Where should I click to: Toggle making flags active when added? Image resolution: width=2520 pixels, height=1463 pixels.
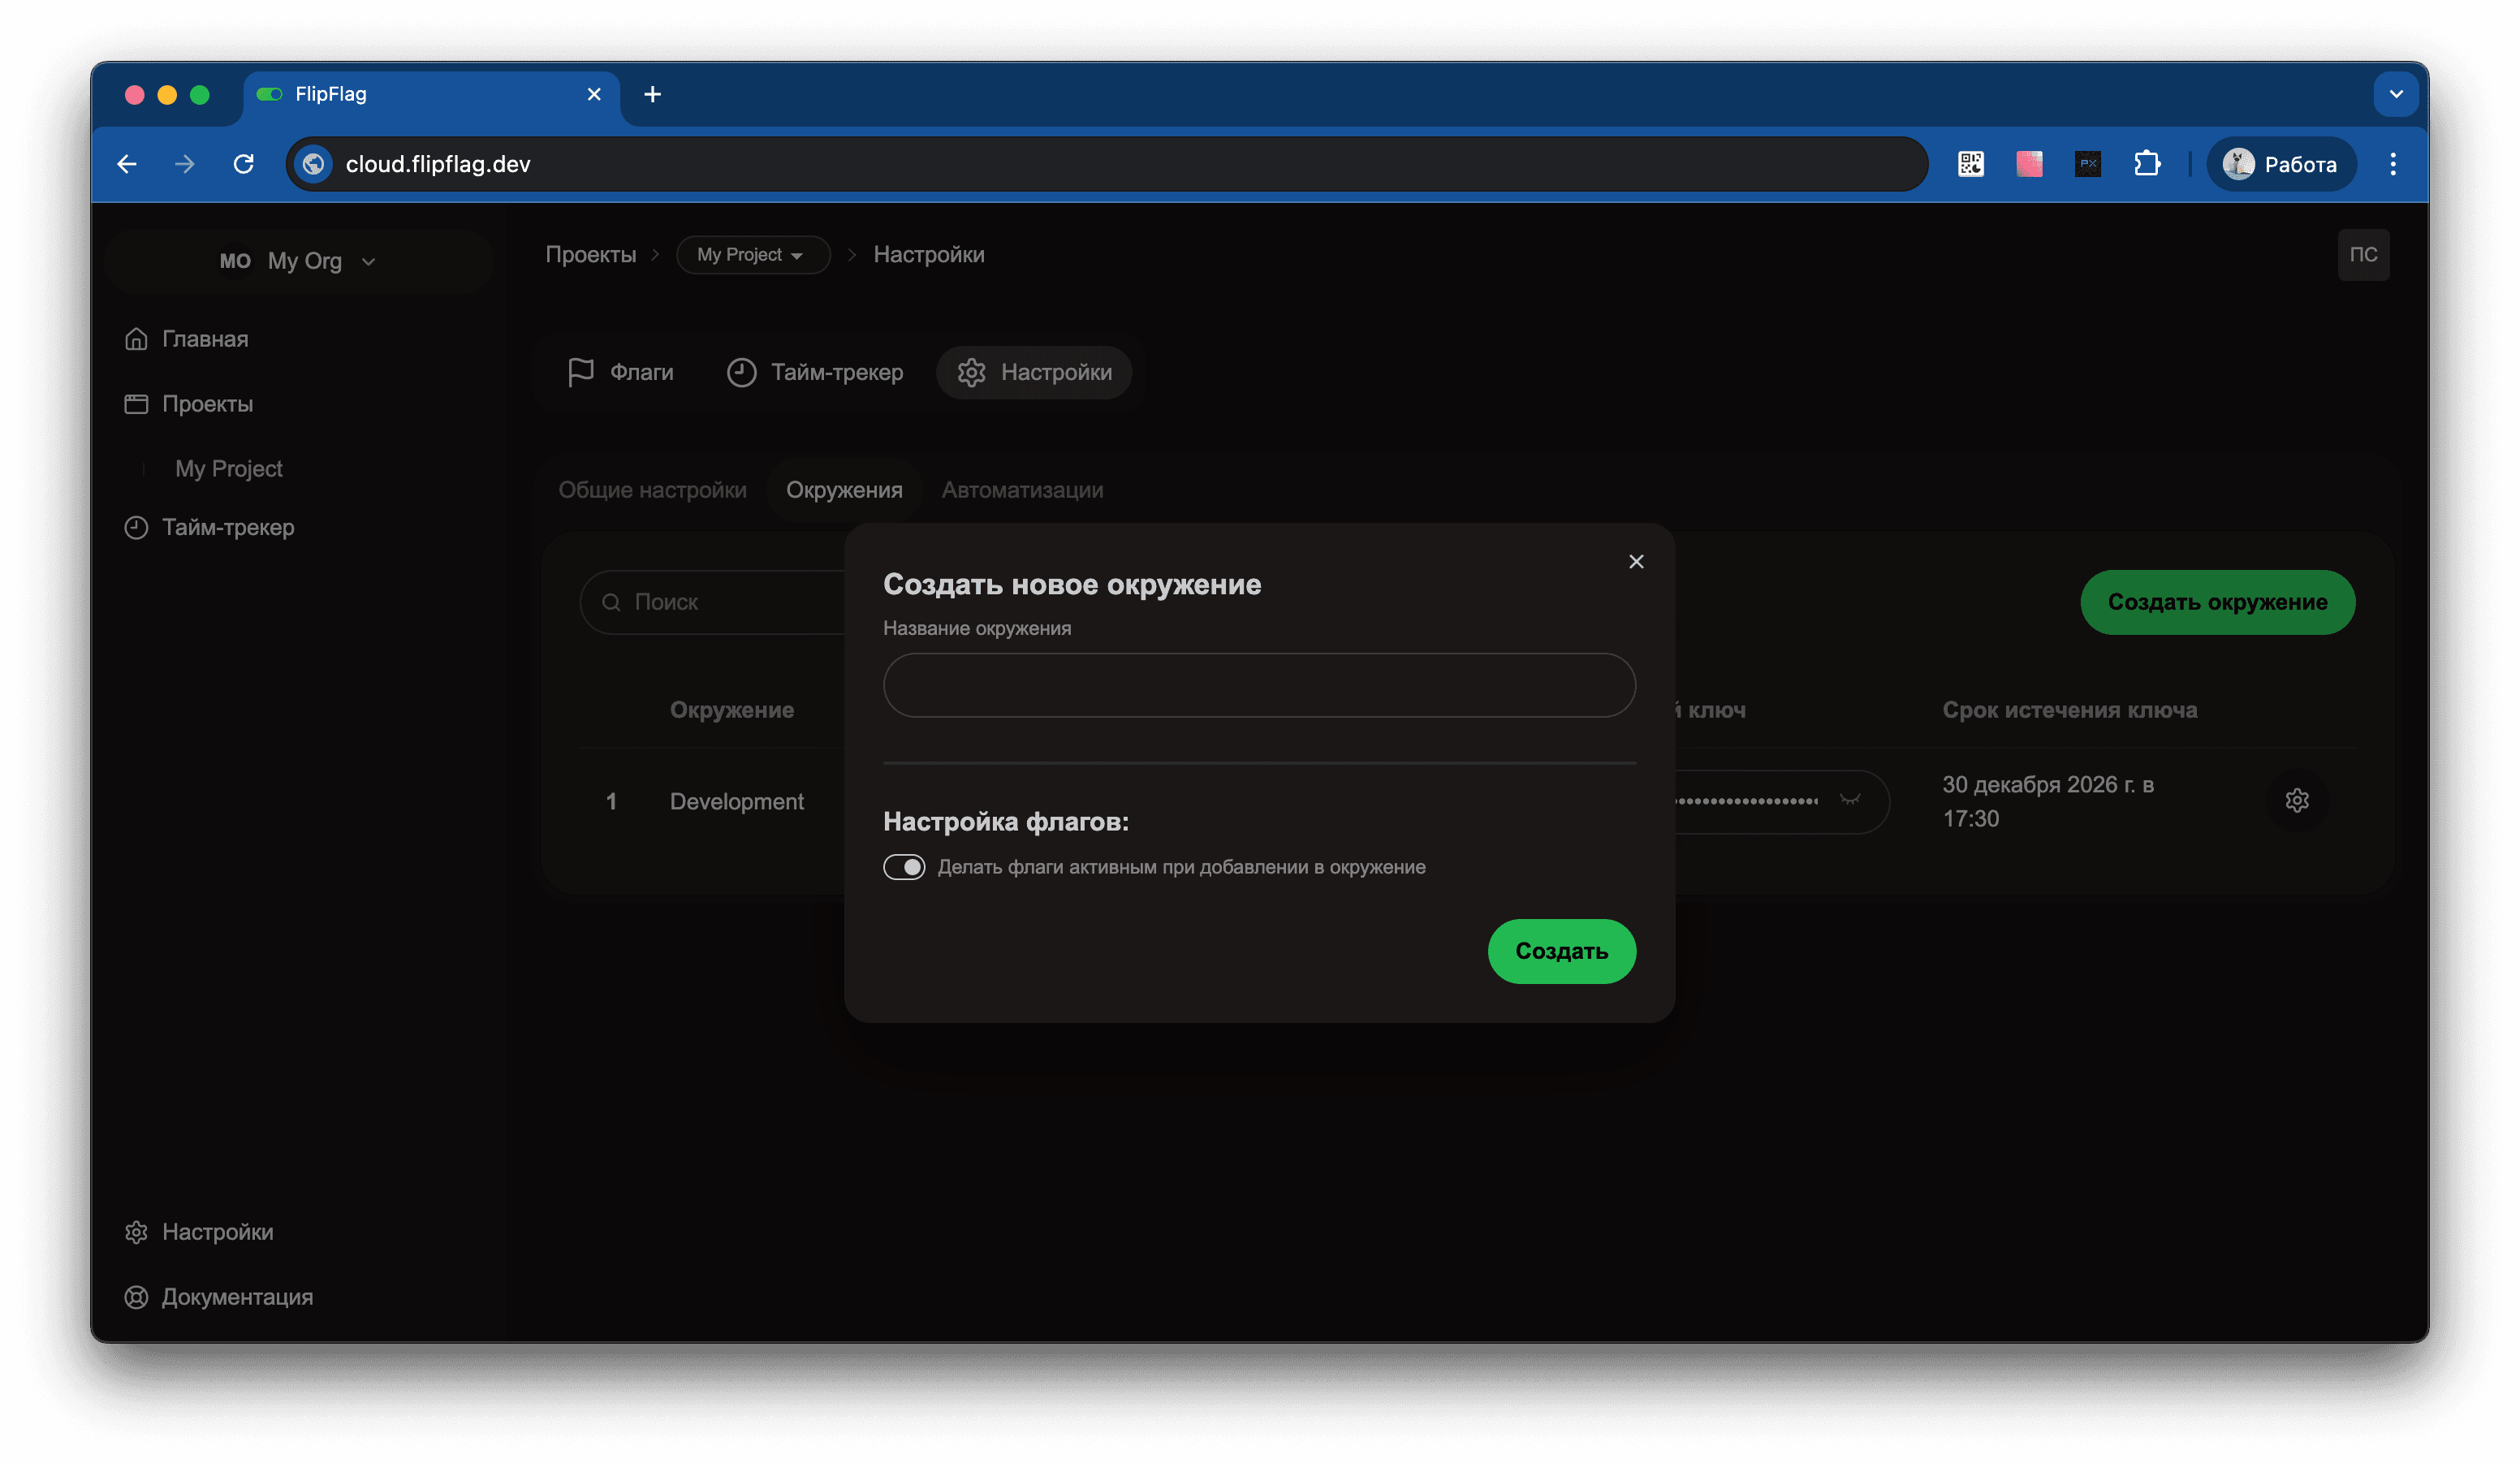coord(904,867)
